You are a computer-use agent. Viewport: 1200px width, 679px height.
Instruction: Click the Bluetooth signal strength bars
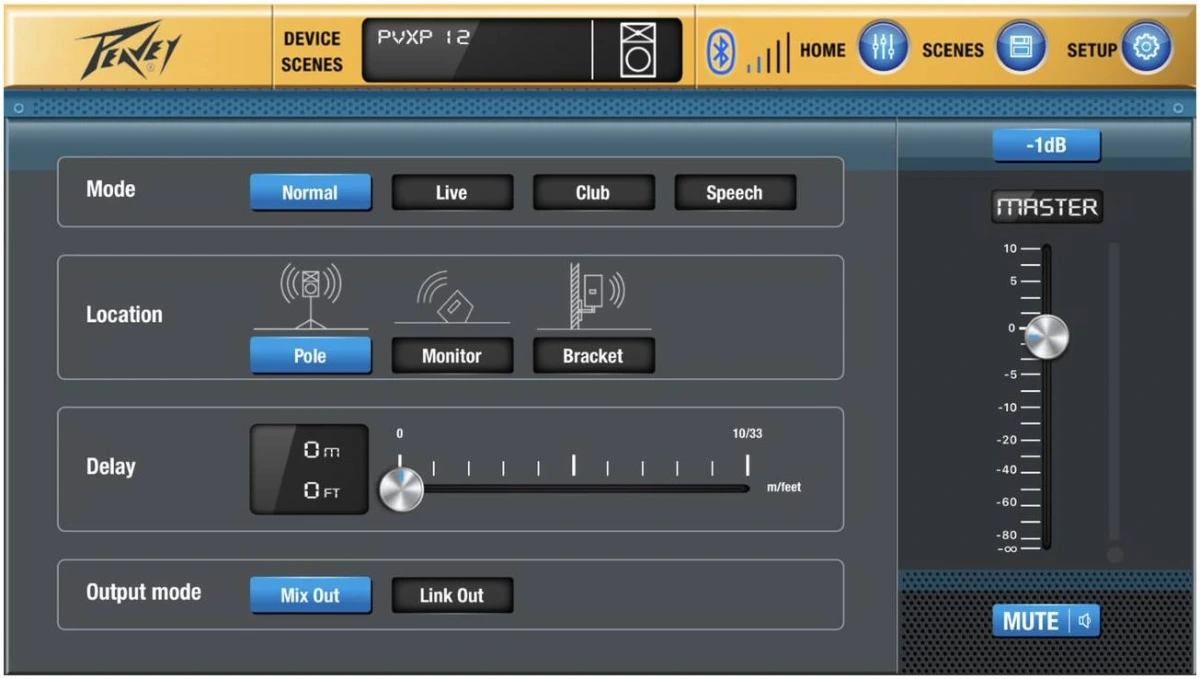767,55
